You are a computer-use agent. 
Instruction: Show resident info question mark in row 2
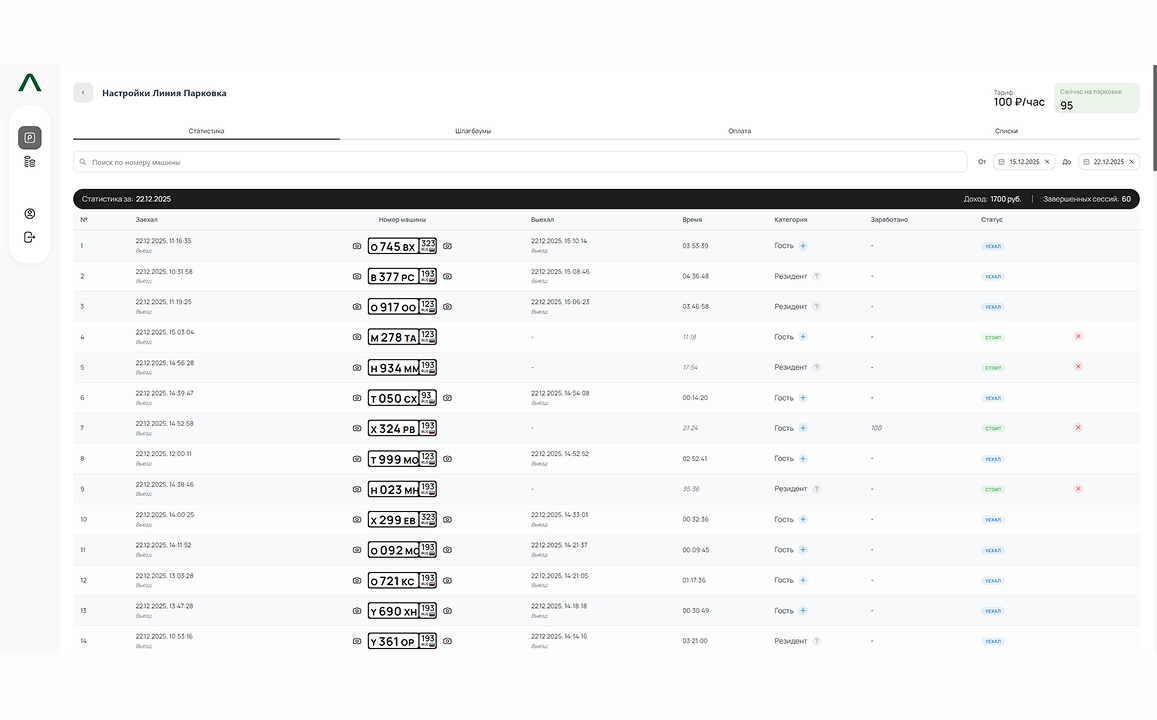816,276
